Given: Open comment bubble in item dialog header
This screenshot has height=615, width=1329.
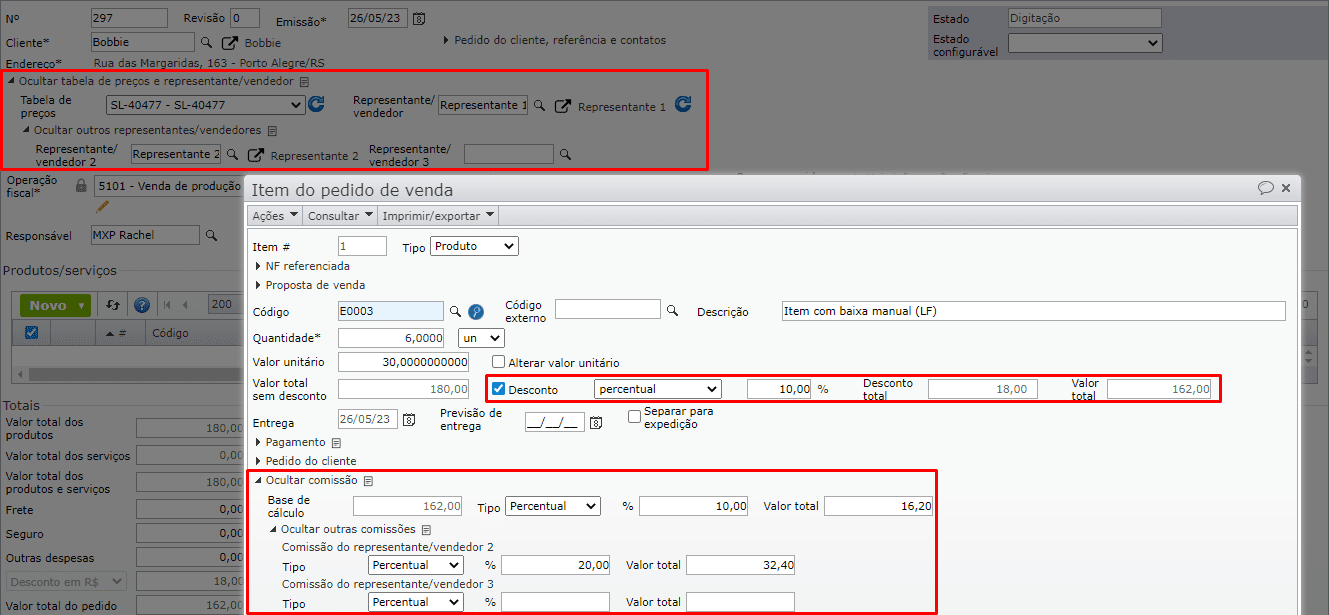Looking at the screenshot, I should click(1266, 187).
